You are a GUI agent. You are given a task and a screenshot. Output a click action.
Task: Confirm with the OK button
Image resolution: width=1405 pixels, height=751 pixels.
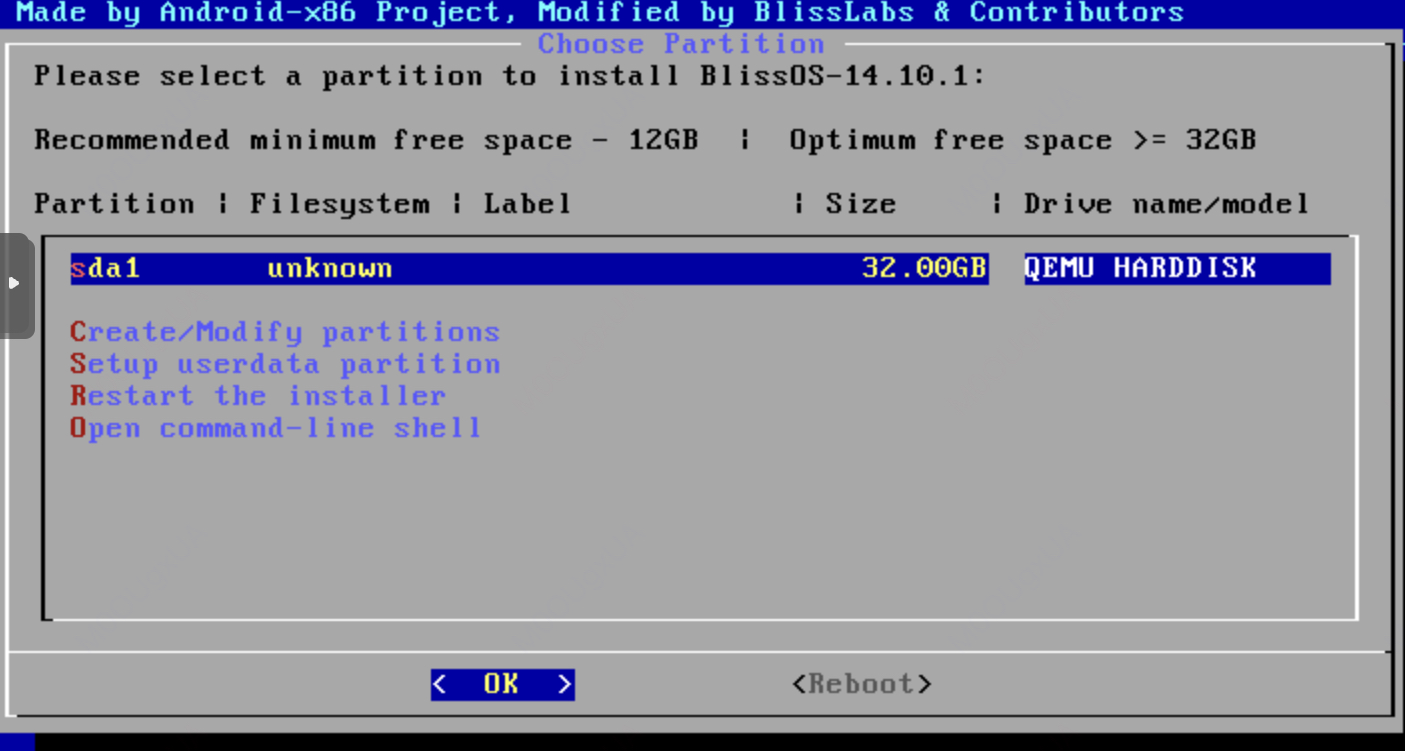pos(503,684)
